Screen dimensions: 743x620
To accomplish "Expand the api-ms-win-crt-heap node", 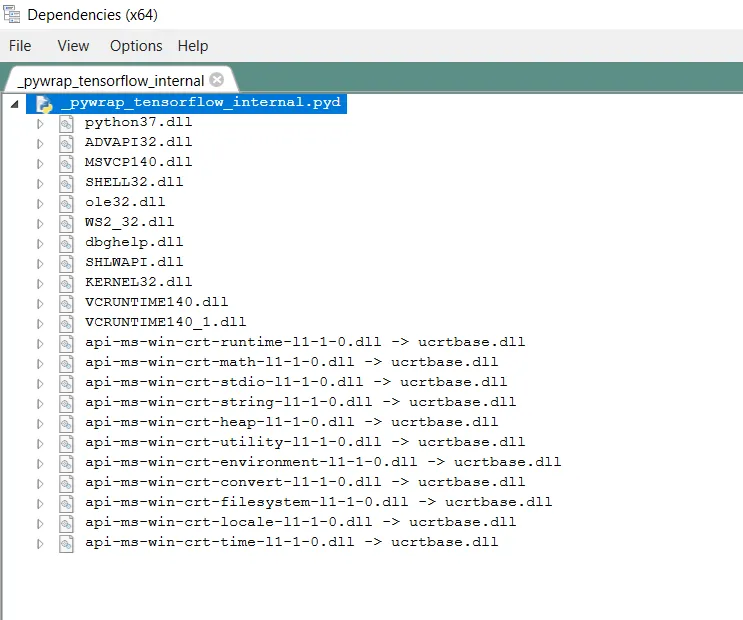I will [x=40, y=424].
